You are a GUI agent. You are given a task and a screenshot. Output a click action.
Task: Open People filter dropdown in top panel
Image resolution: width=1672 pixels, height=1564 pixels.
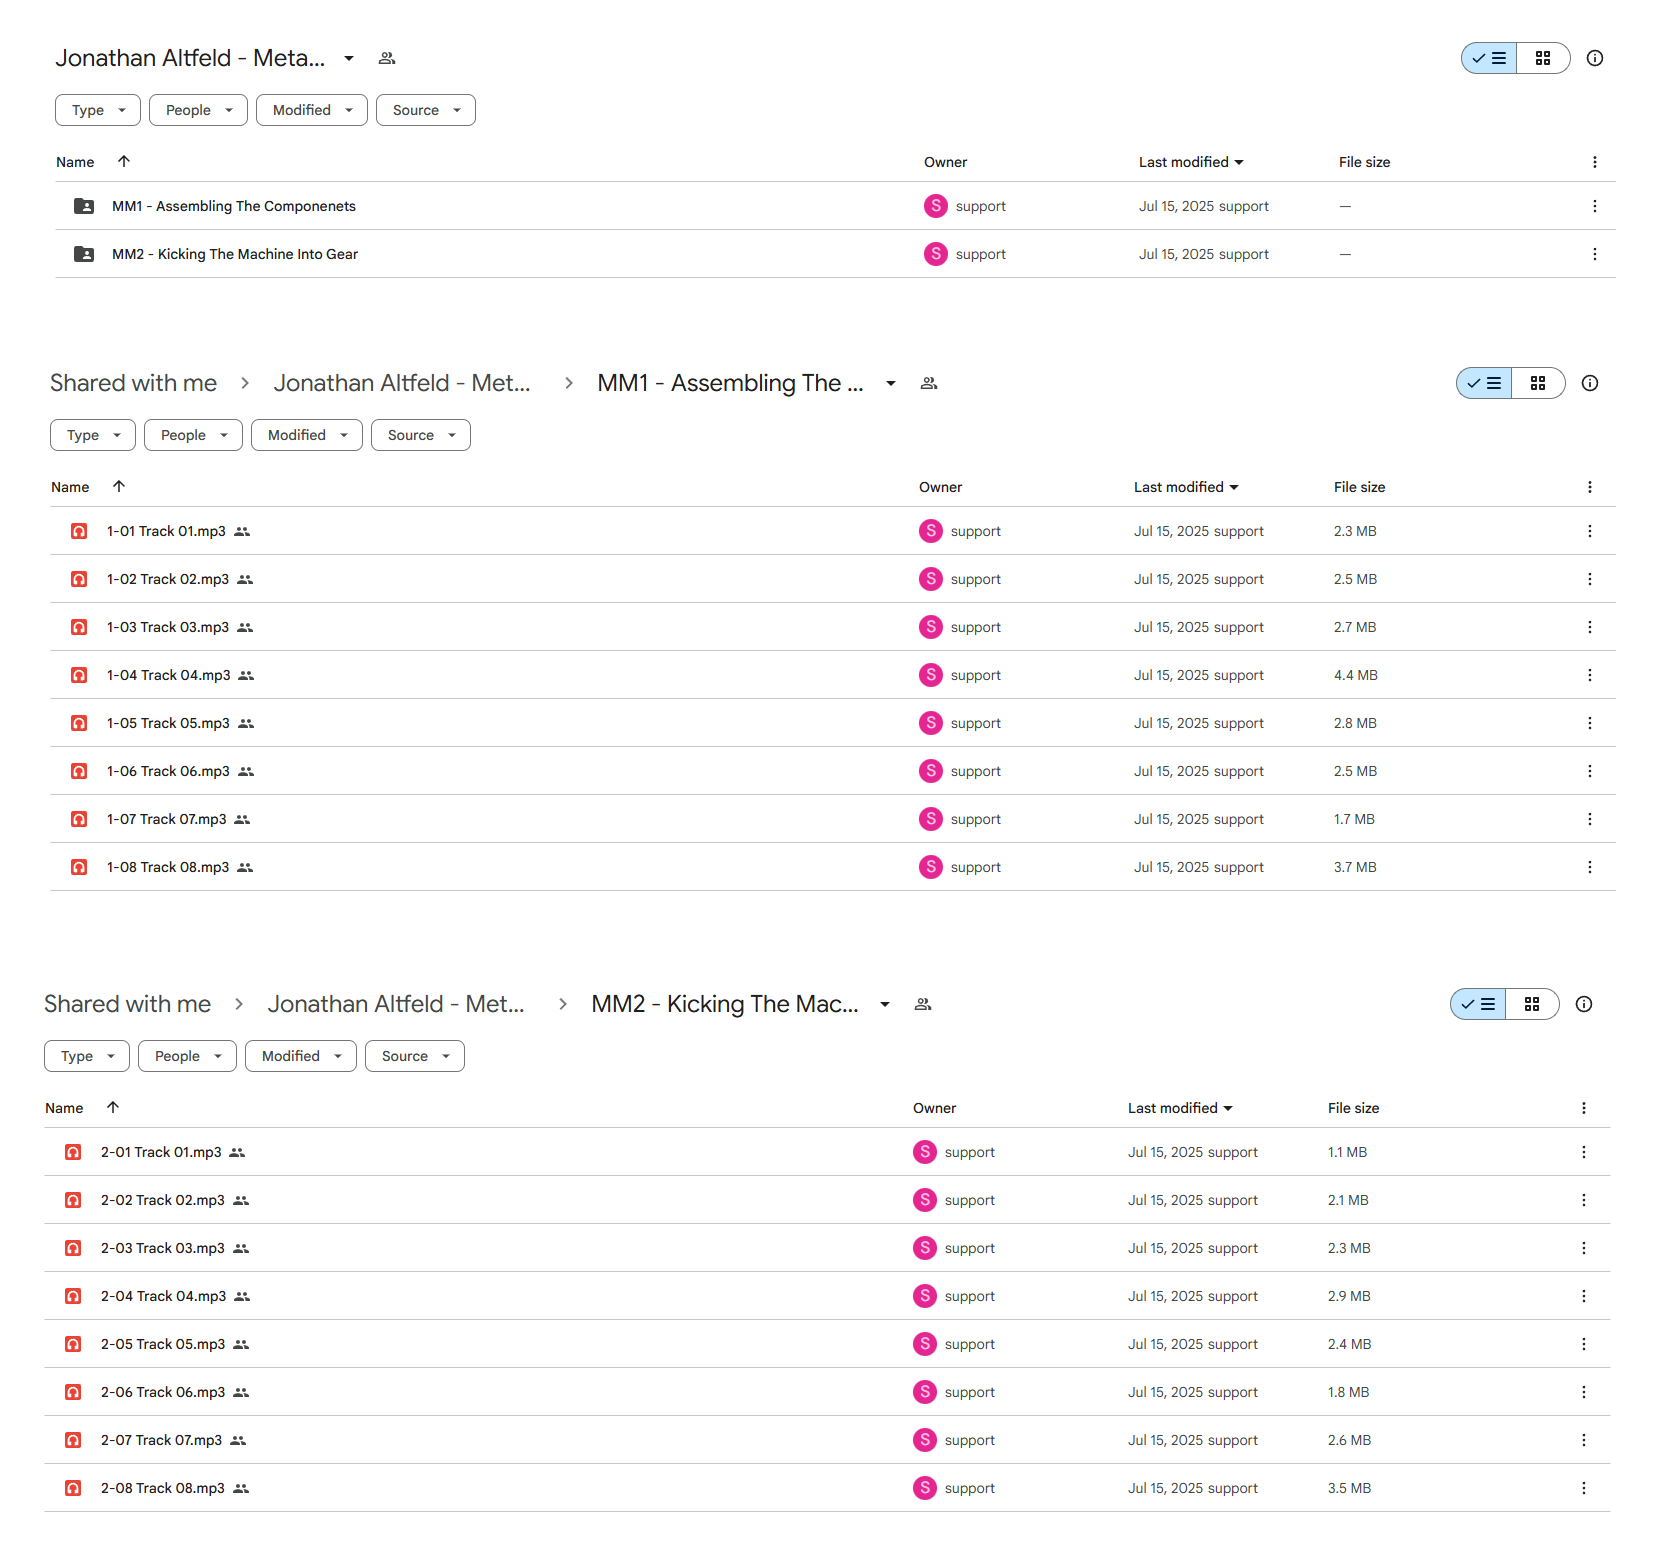point(198,110)
